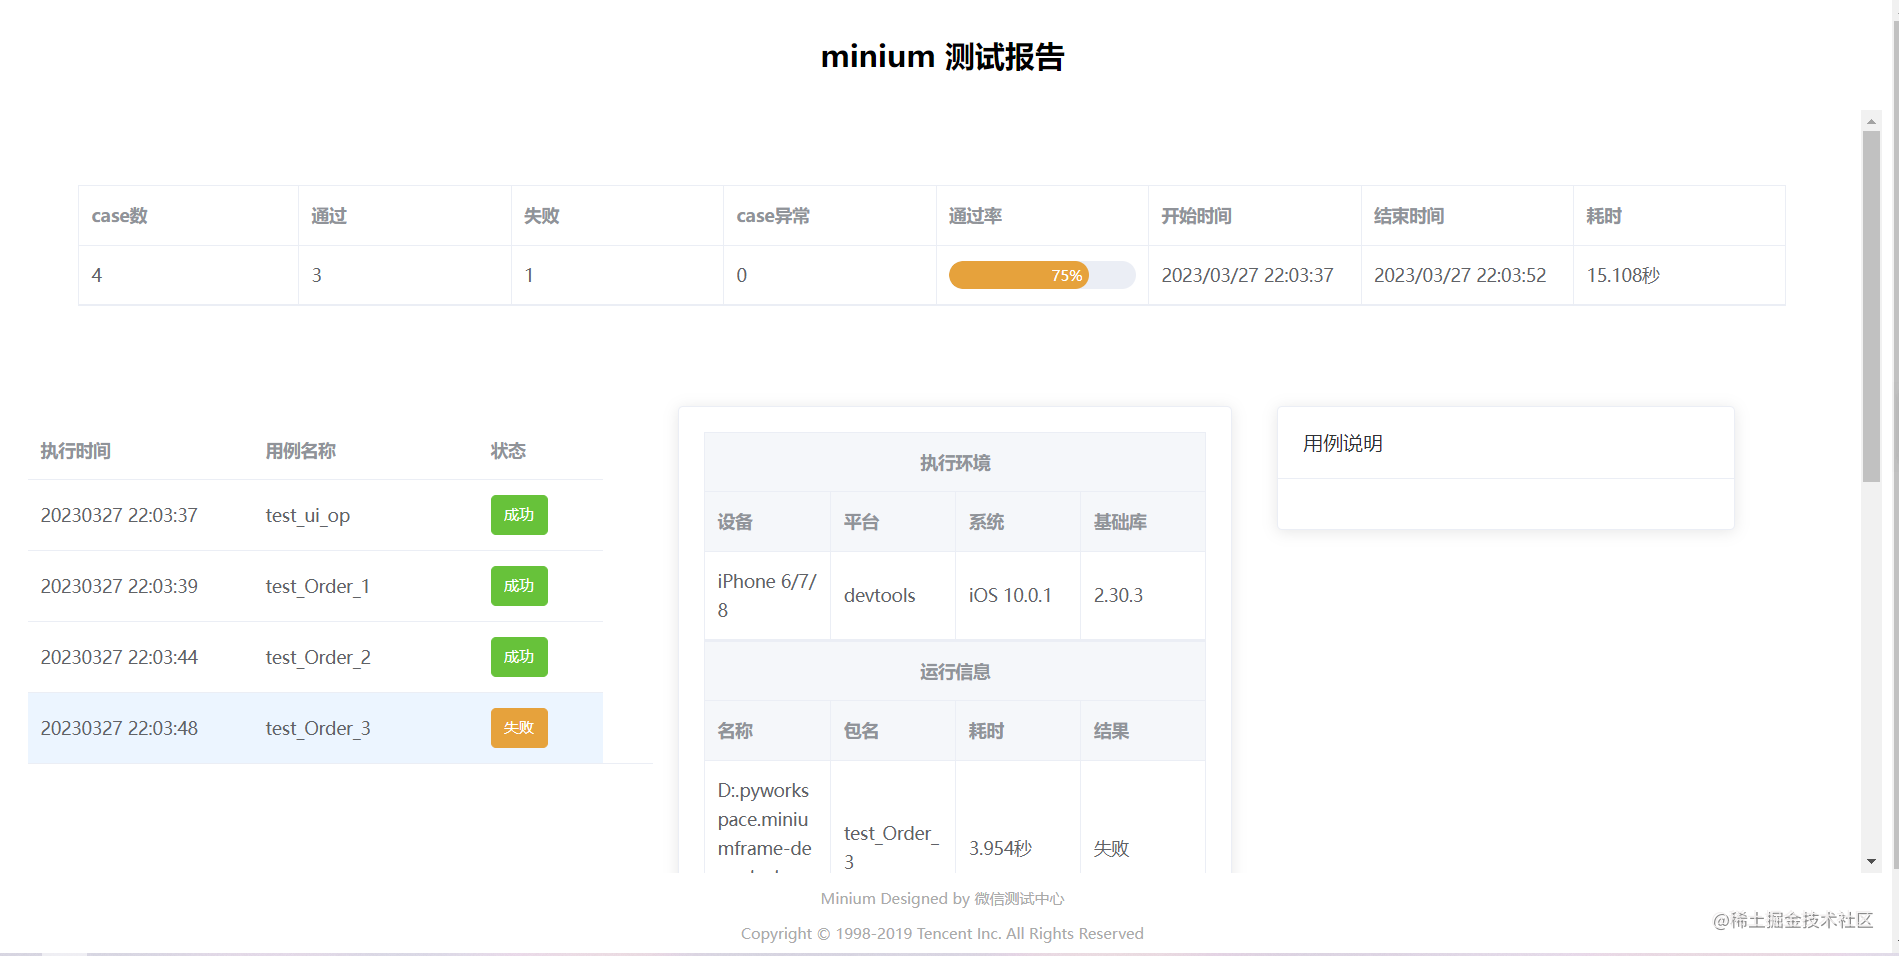Click the D:.pyworkspace path cell
1899x956 pixels.
[x=765, y=826]
